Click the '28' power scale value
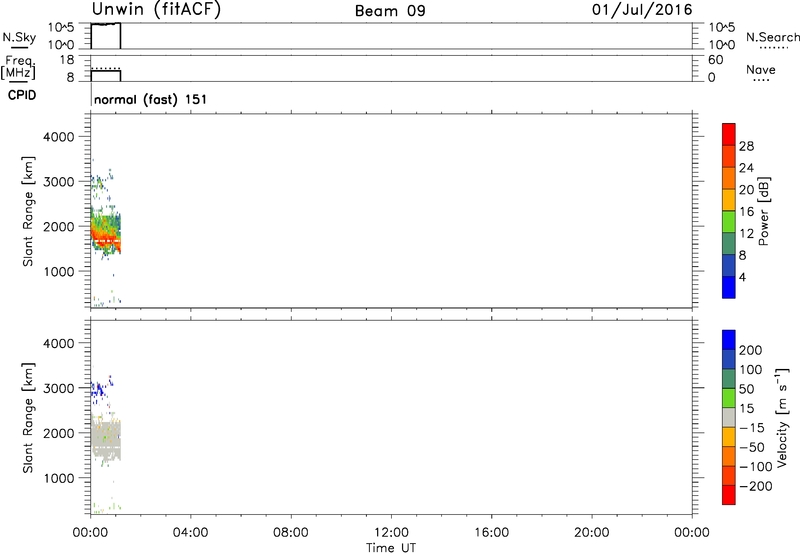The width and height of the screenshot is (800, 554). click(746, 146)
